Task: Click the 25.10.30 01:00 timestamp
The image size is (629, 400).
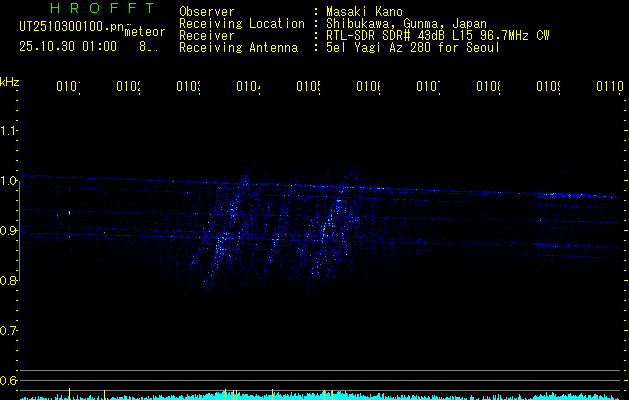Action: (x=67, y=46)
